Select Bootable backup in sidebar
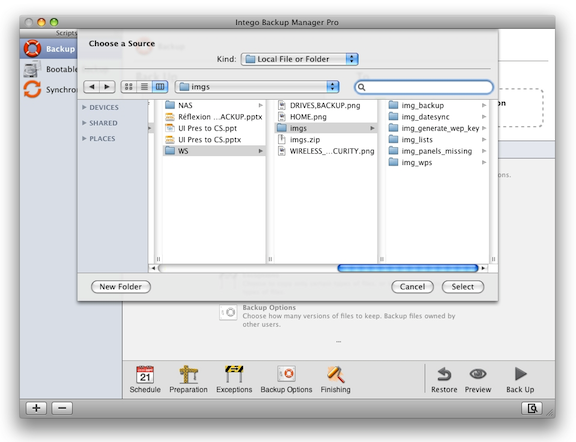Image resolution: width=576 pixels, height=442 pixels. click(x=48, y=69)
